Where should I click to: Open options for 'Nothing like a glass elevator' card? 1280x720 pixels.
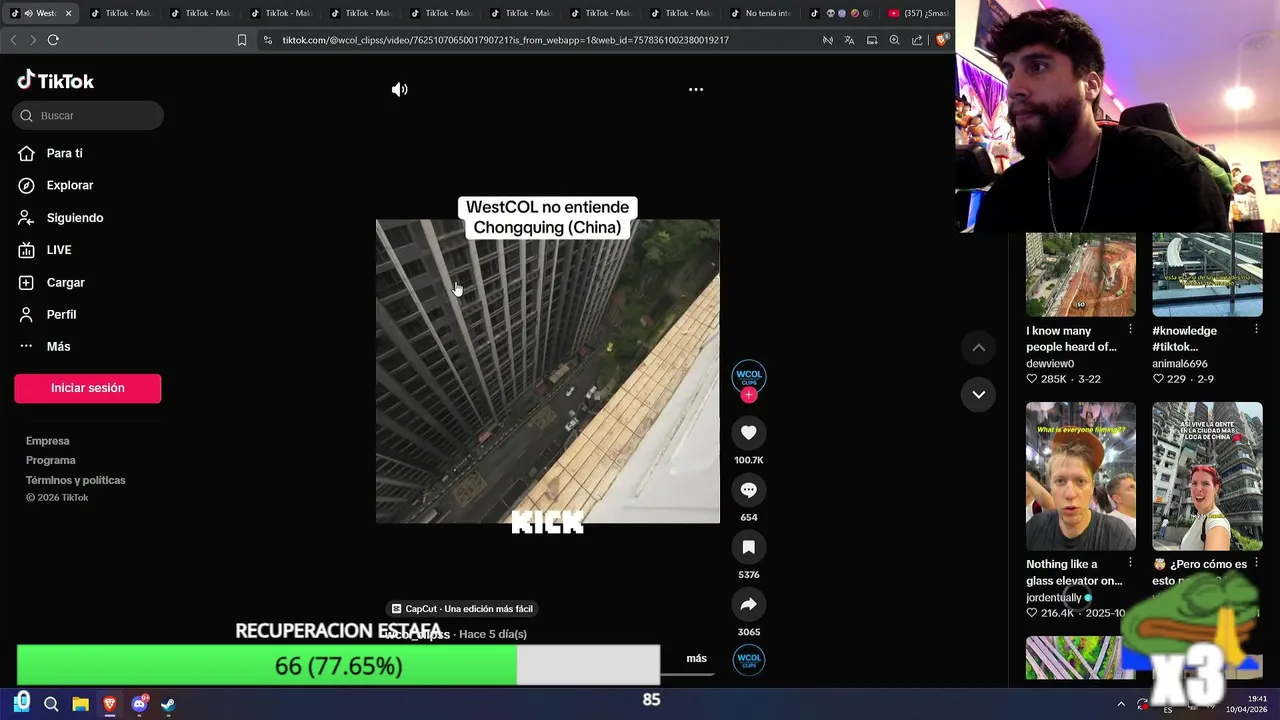[1130, 562]
